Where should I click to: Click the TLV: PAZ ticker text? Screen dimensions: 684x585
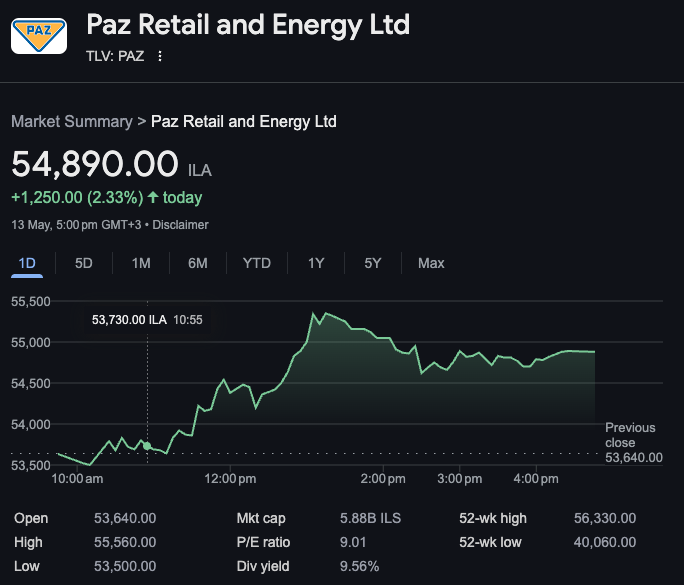point(115,56)
